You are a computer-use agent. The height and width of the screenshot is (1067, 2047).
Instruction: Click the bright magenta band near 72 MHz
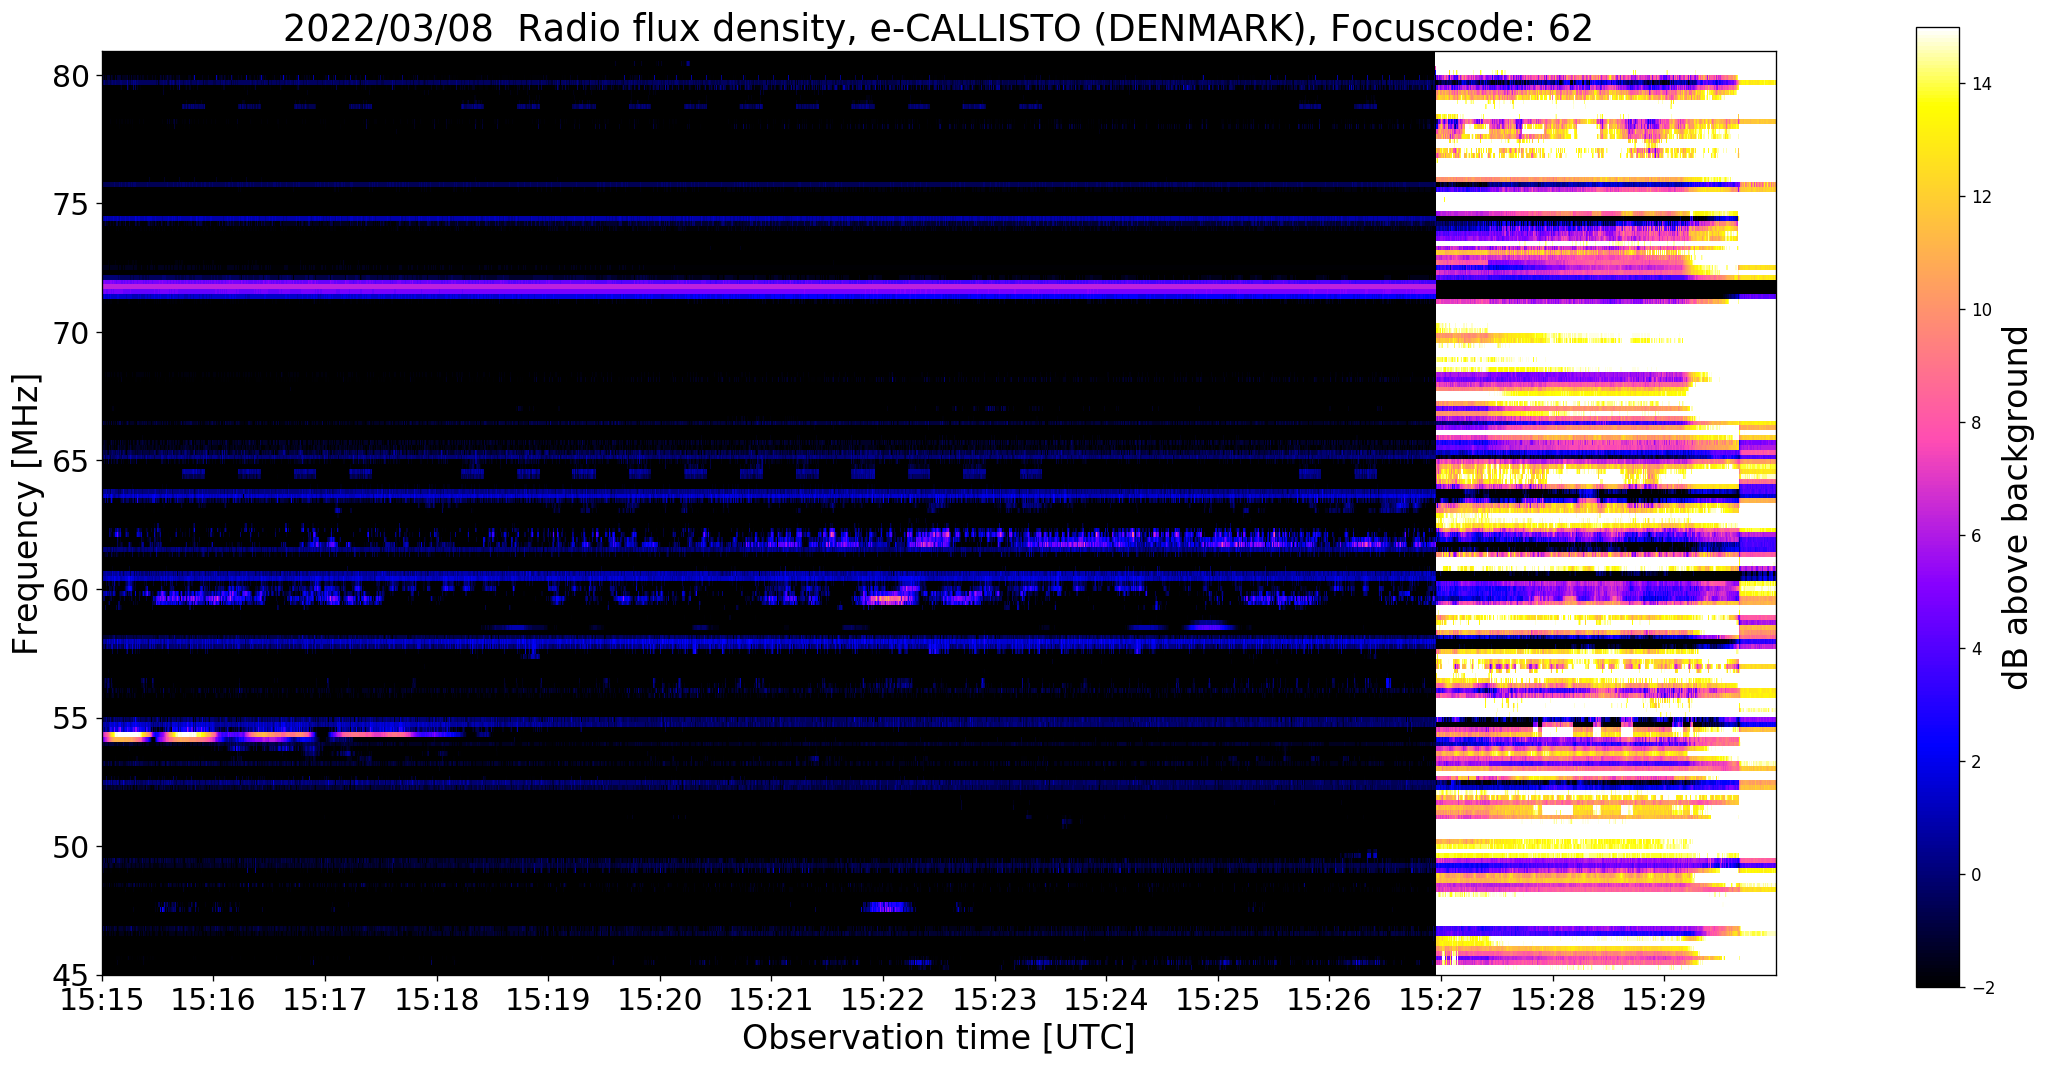click(768, 288)
